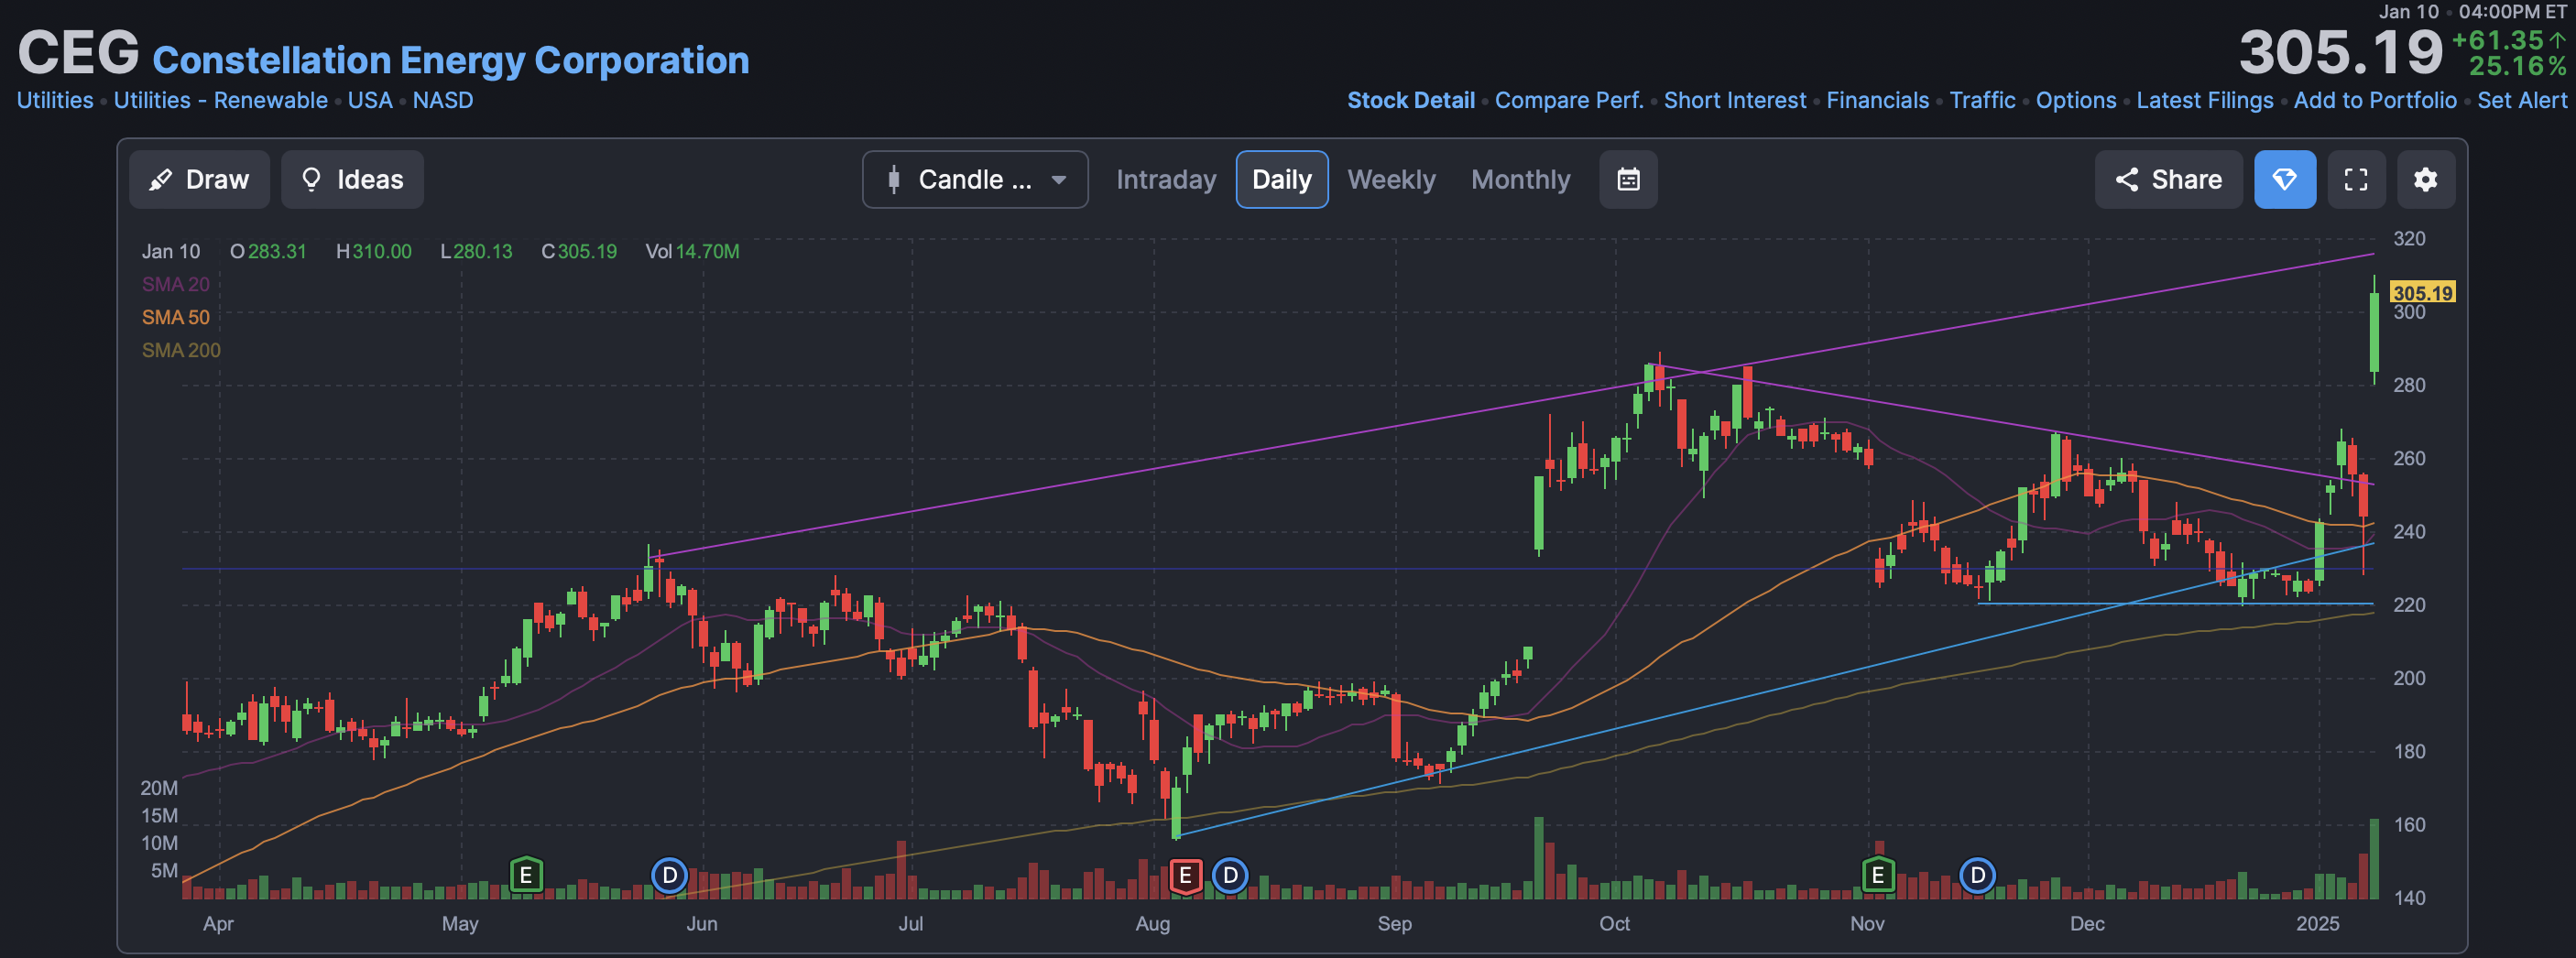Image resolution: width=2576 pixels, height=958 pixels.
Task: Open chart settings gear
Action: pos(2425,180)
